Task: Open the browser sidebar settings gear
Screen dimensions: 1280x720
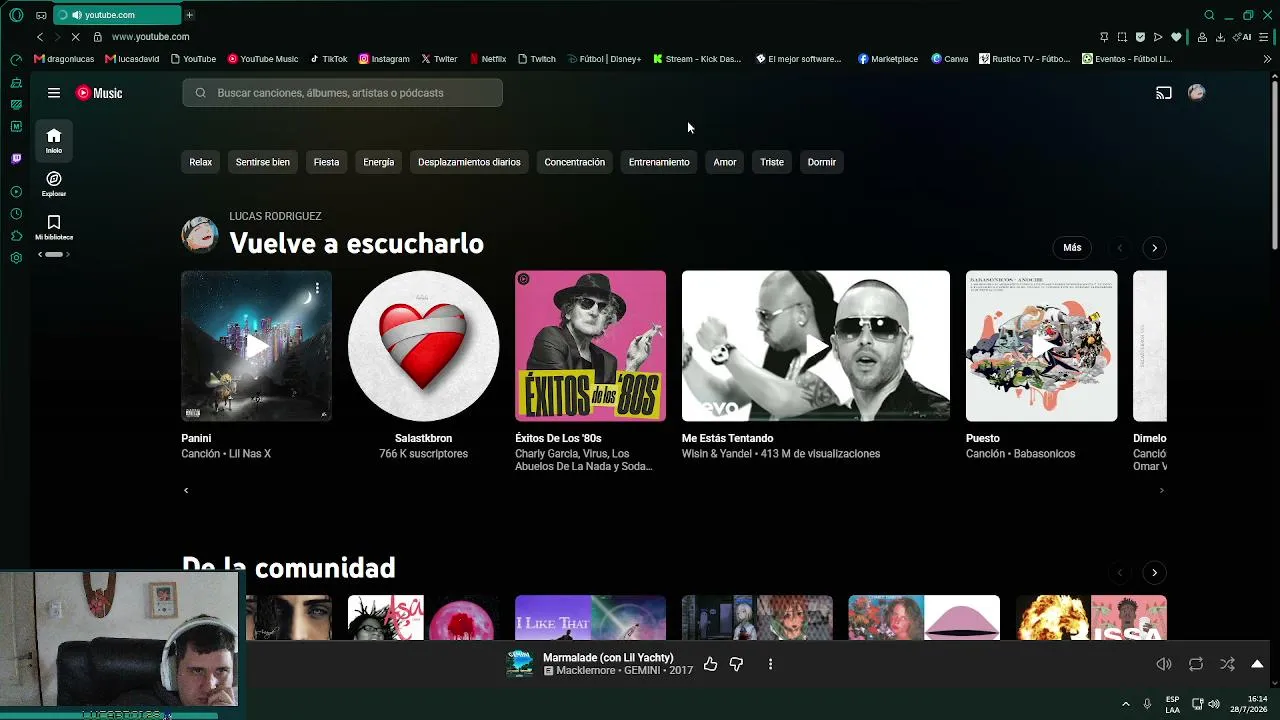Action: pyautogui.click(x=16, y=258)
